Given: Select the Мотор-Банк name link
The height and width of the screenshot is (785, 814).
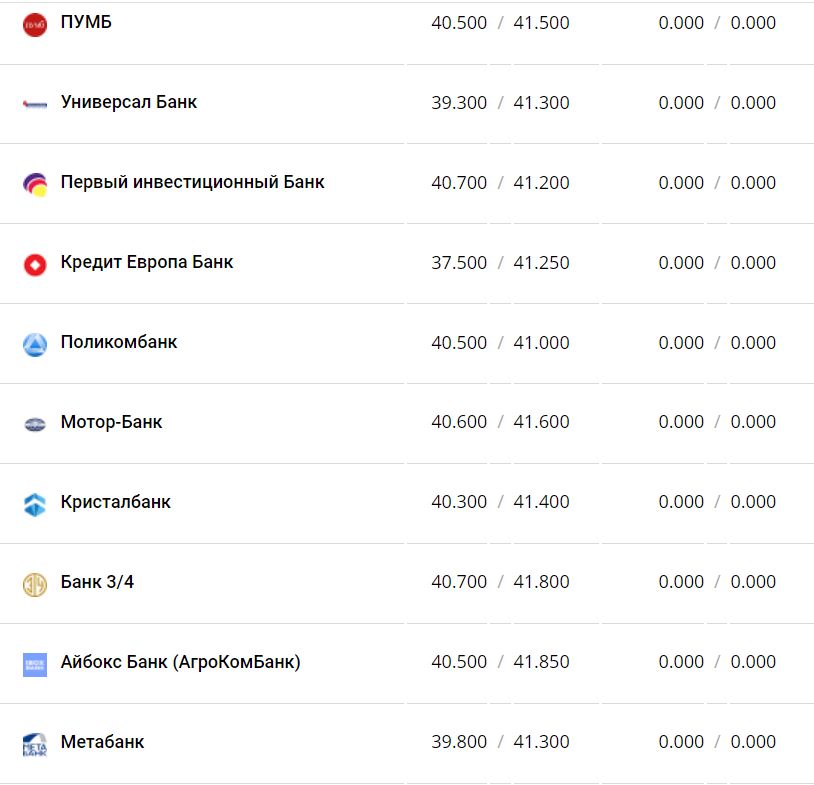Looking at the screenshot, I should coord(111,422).
